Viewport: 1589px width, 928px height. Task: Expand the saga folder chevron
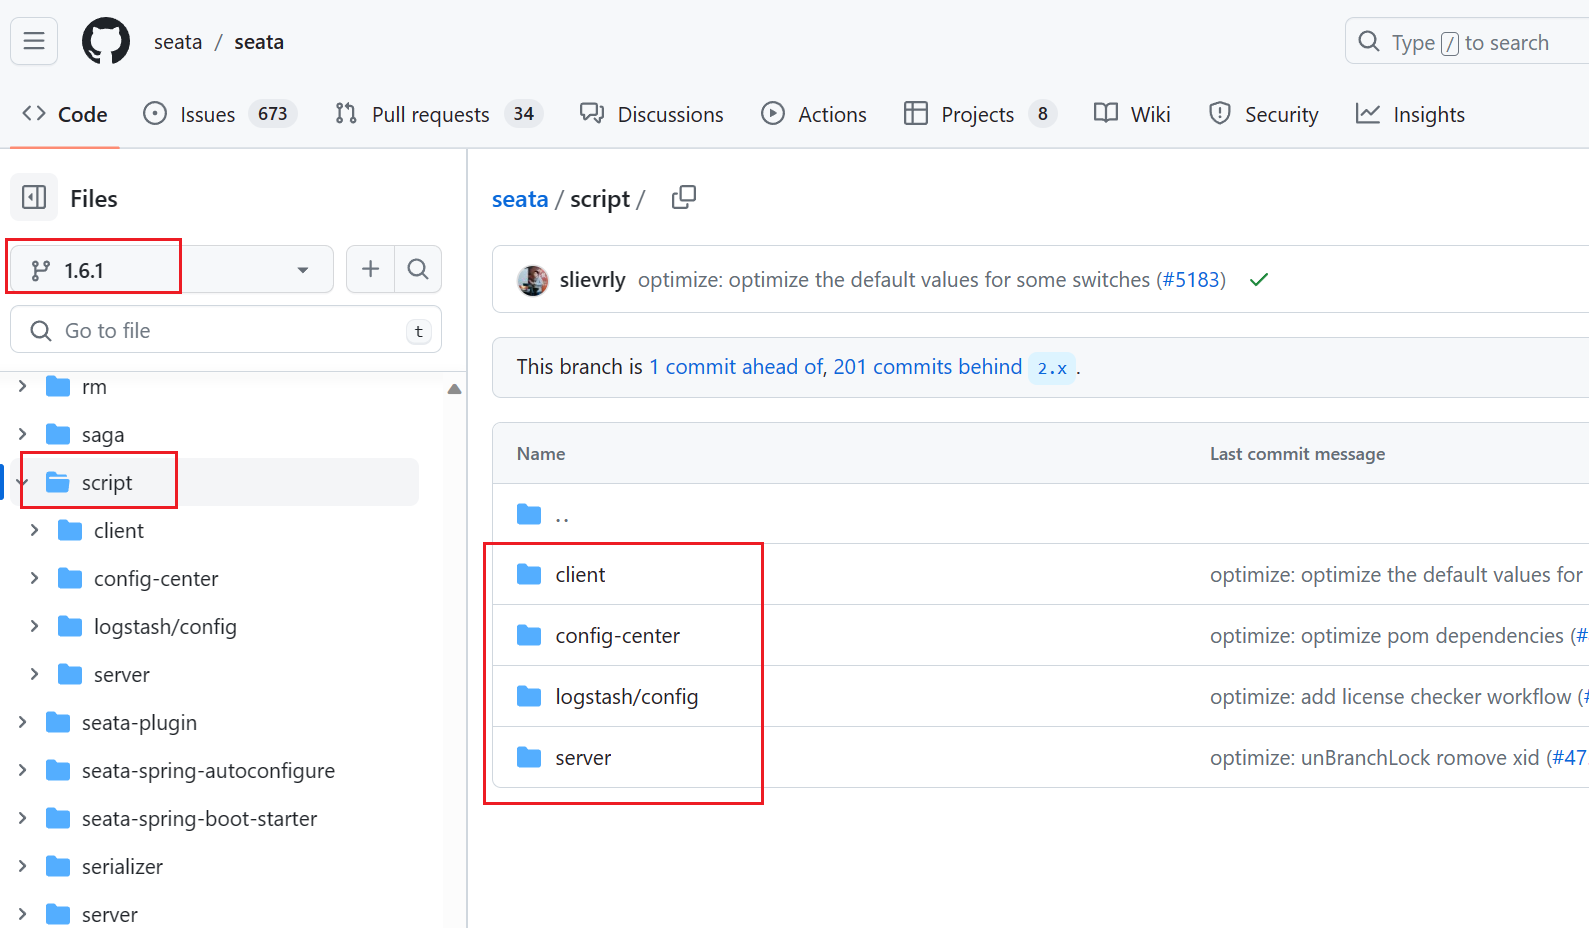(x=22, y=434)
